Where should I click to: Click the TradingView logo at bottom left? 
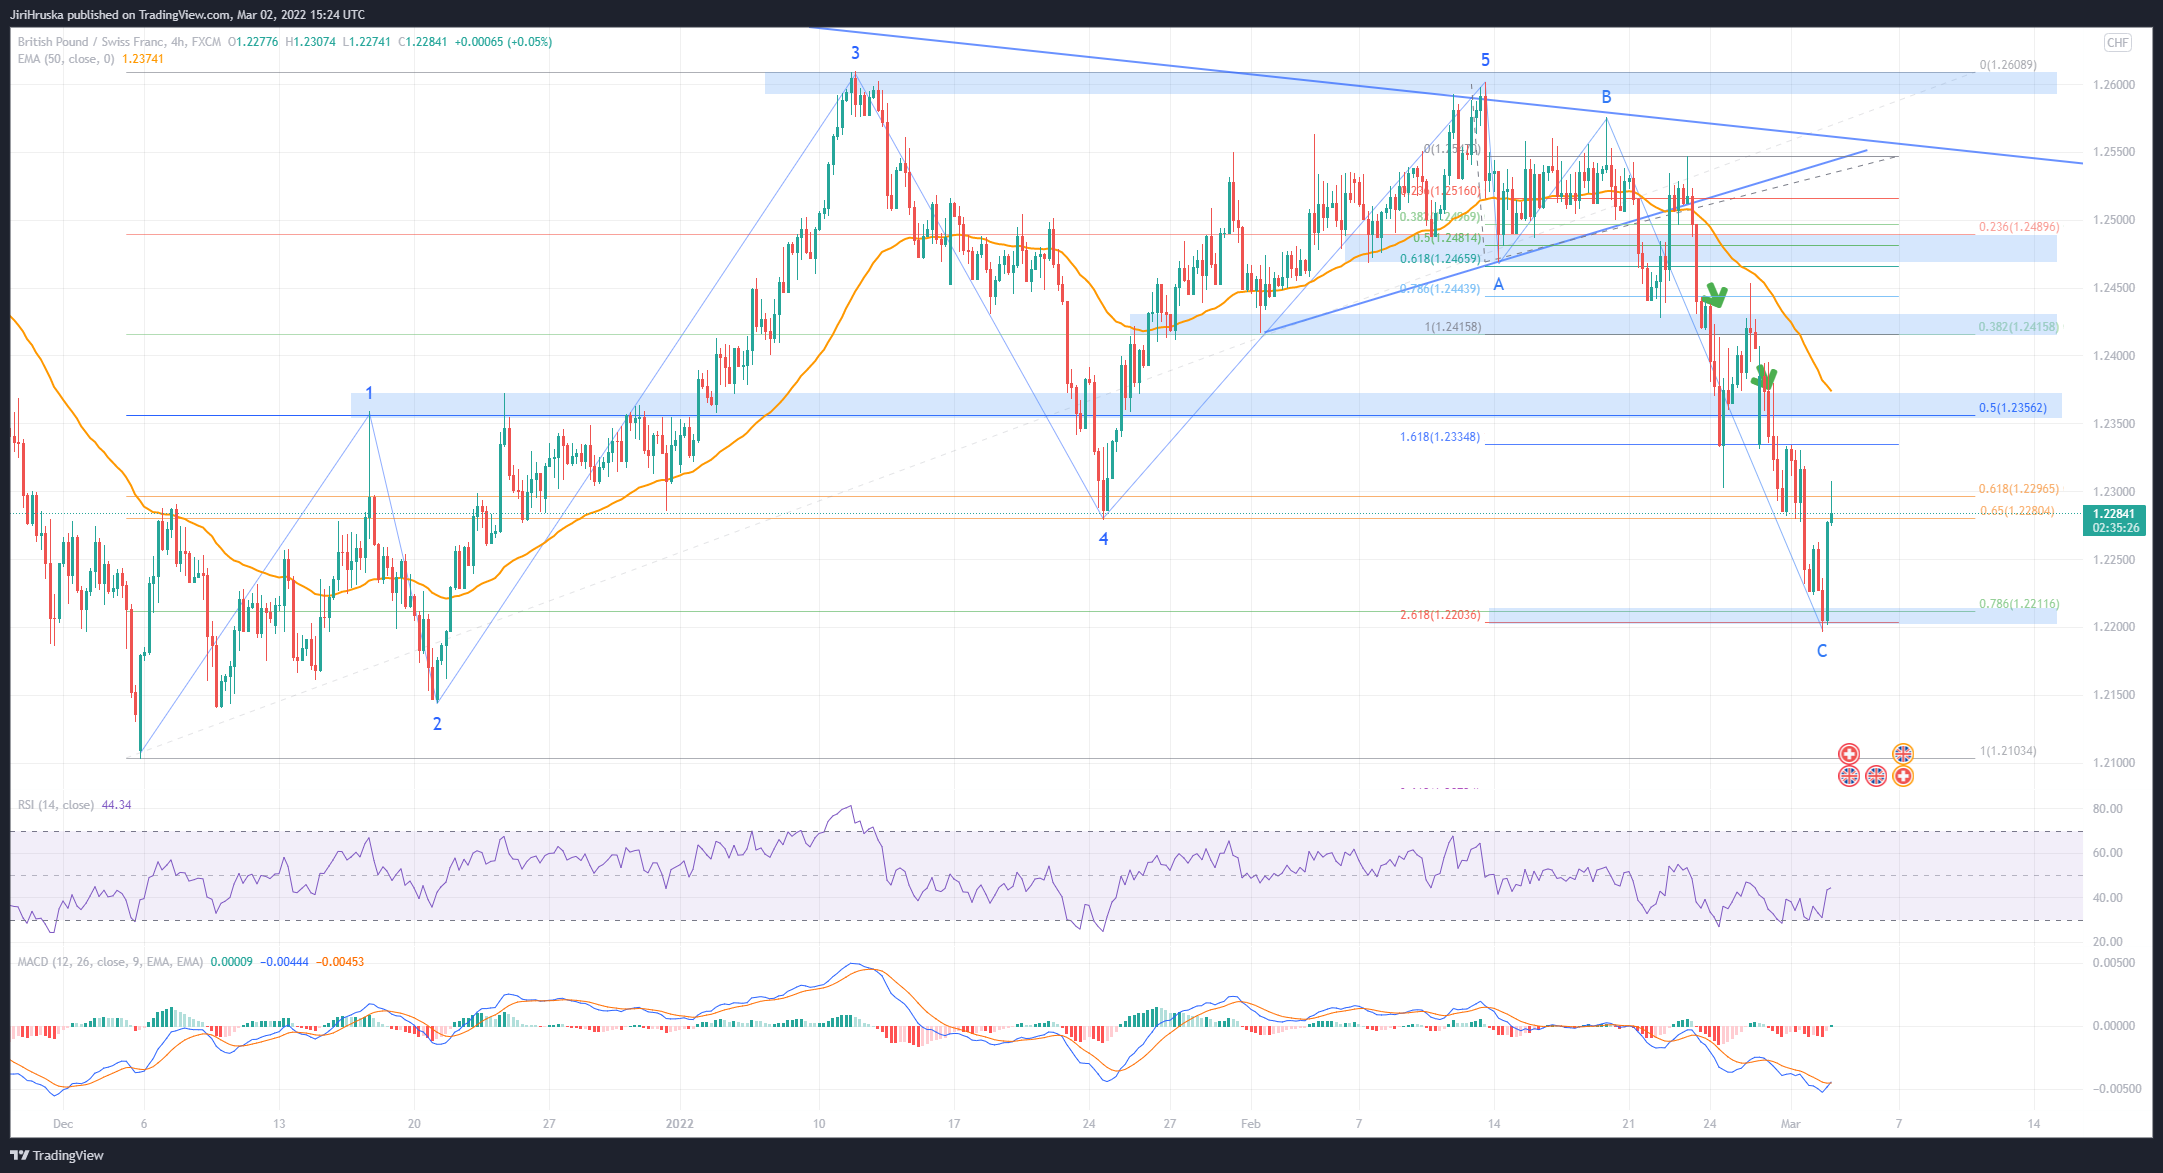[57, 1155]
